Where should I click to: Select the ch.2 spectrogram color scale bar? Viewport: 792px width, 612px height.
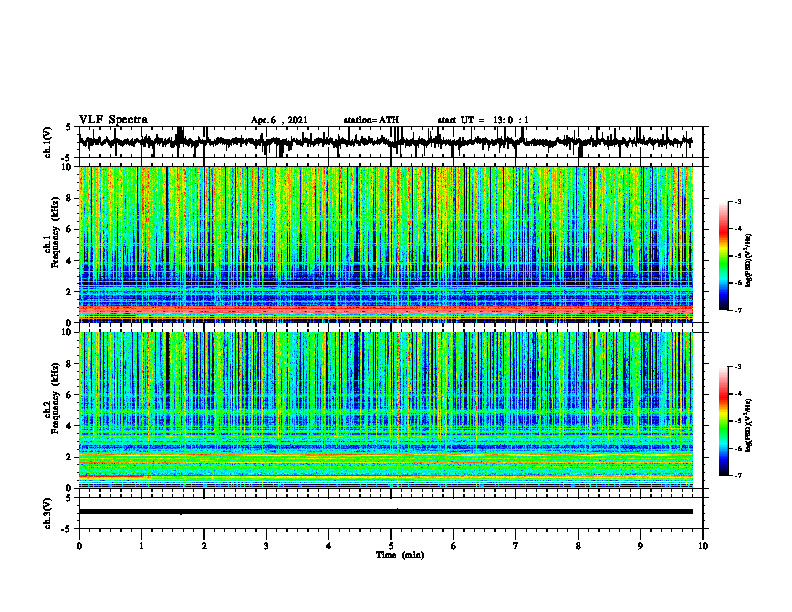(723, 421)
